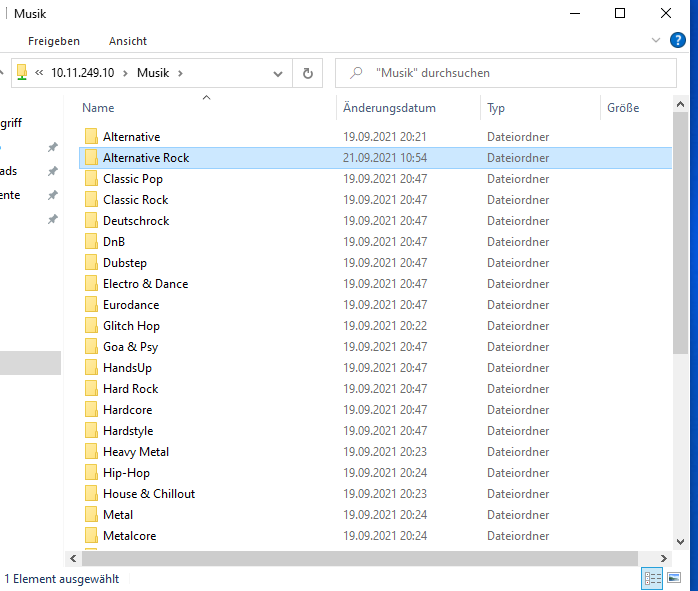Screen dimensions: 698x591
Task: Click 'griff' heading in the navigation pane
Action: (11, 123)
